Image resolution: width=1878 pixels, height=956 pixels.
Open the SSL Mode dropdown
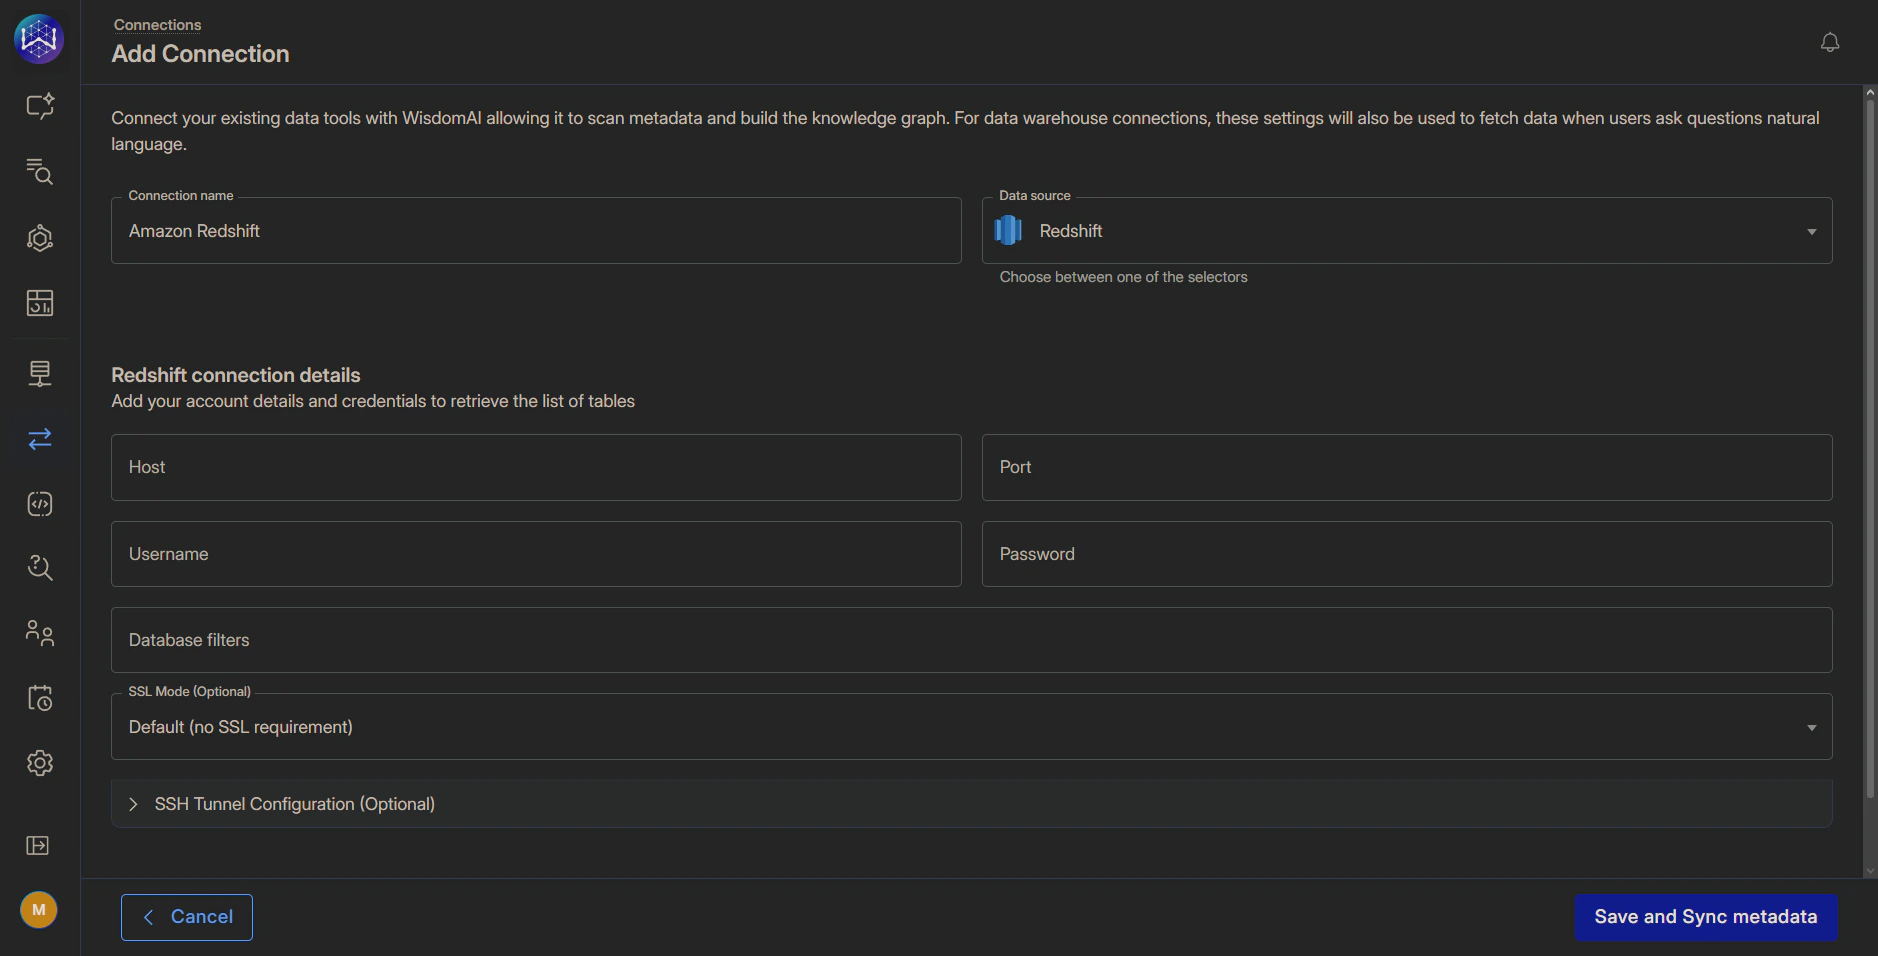[972, 727]
